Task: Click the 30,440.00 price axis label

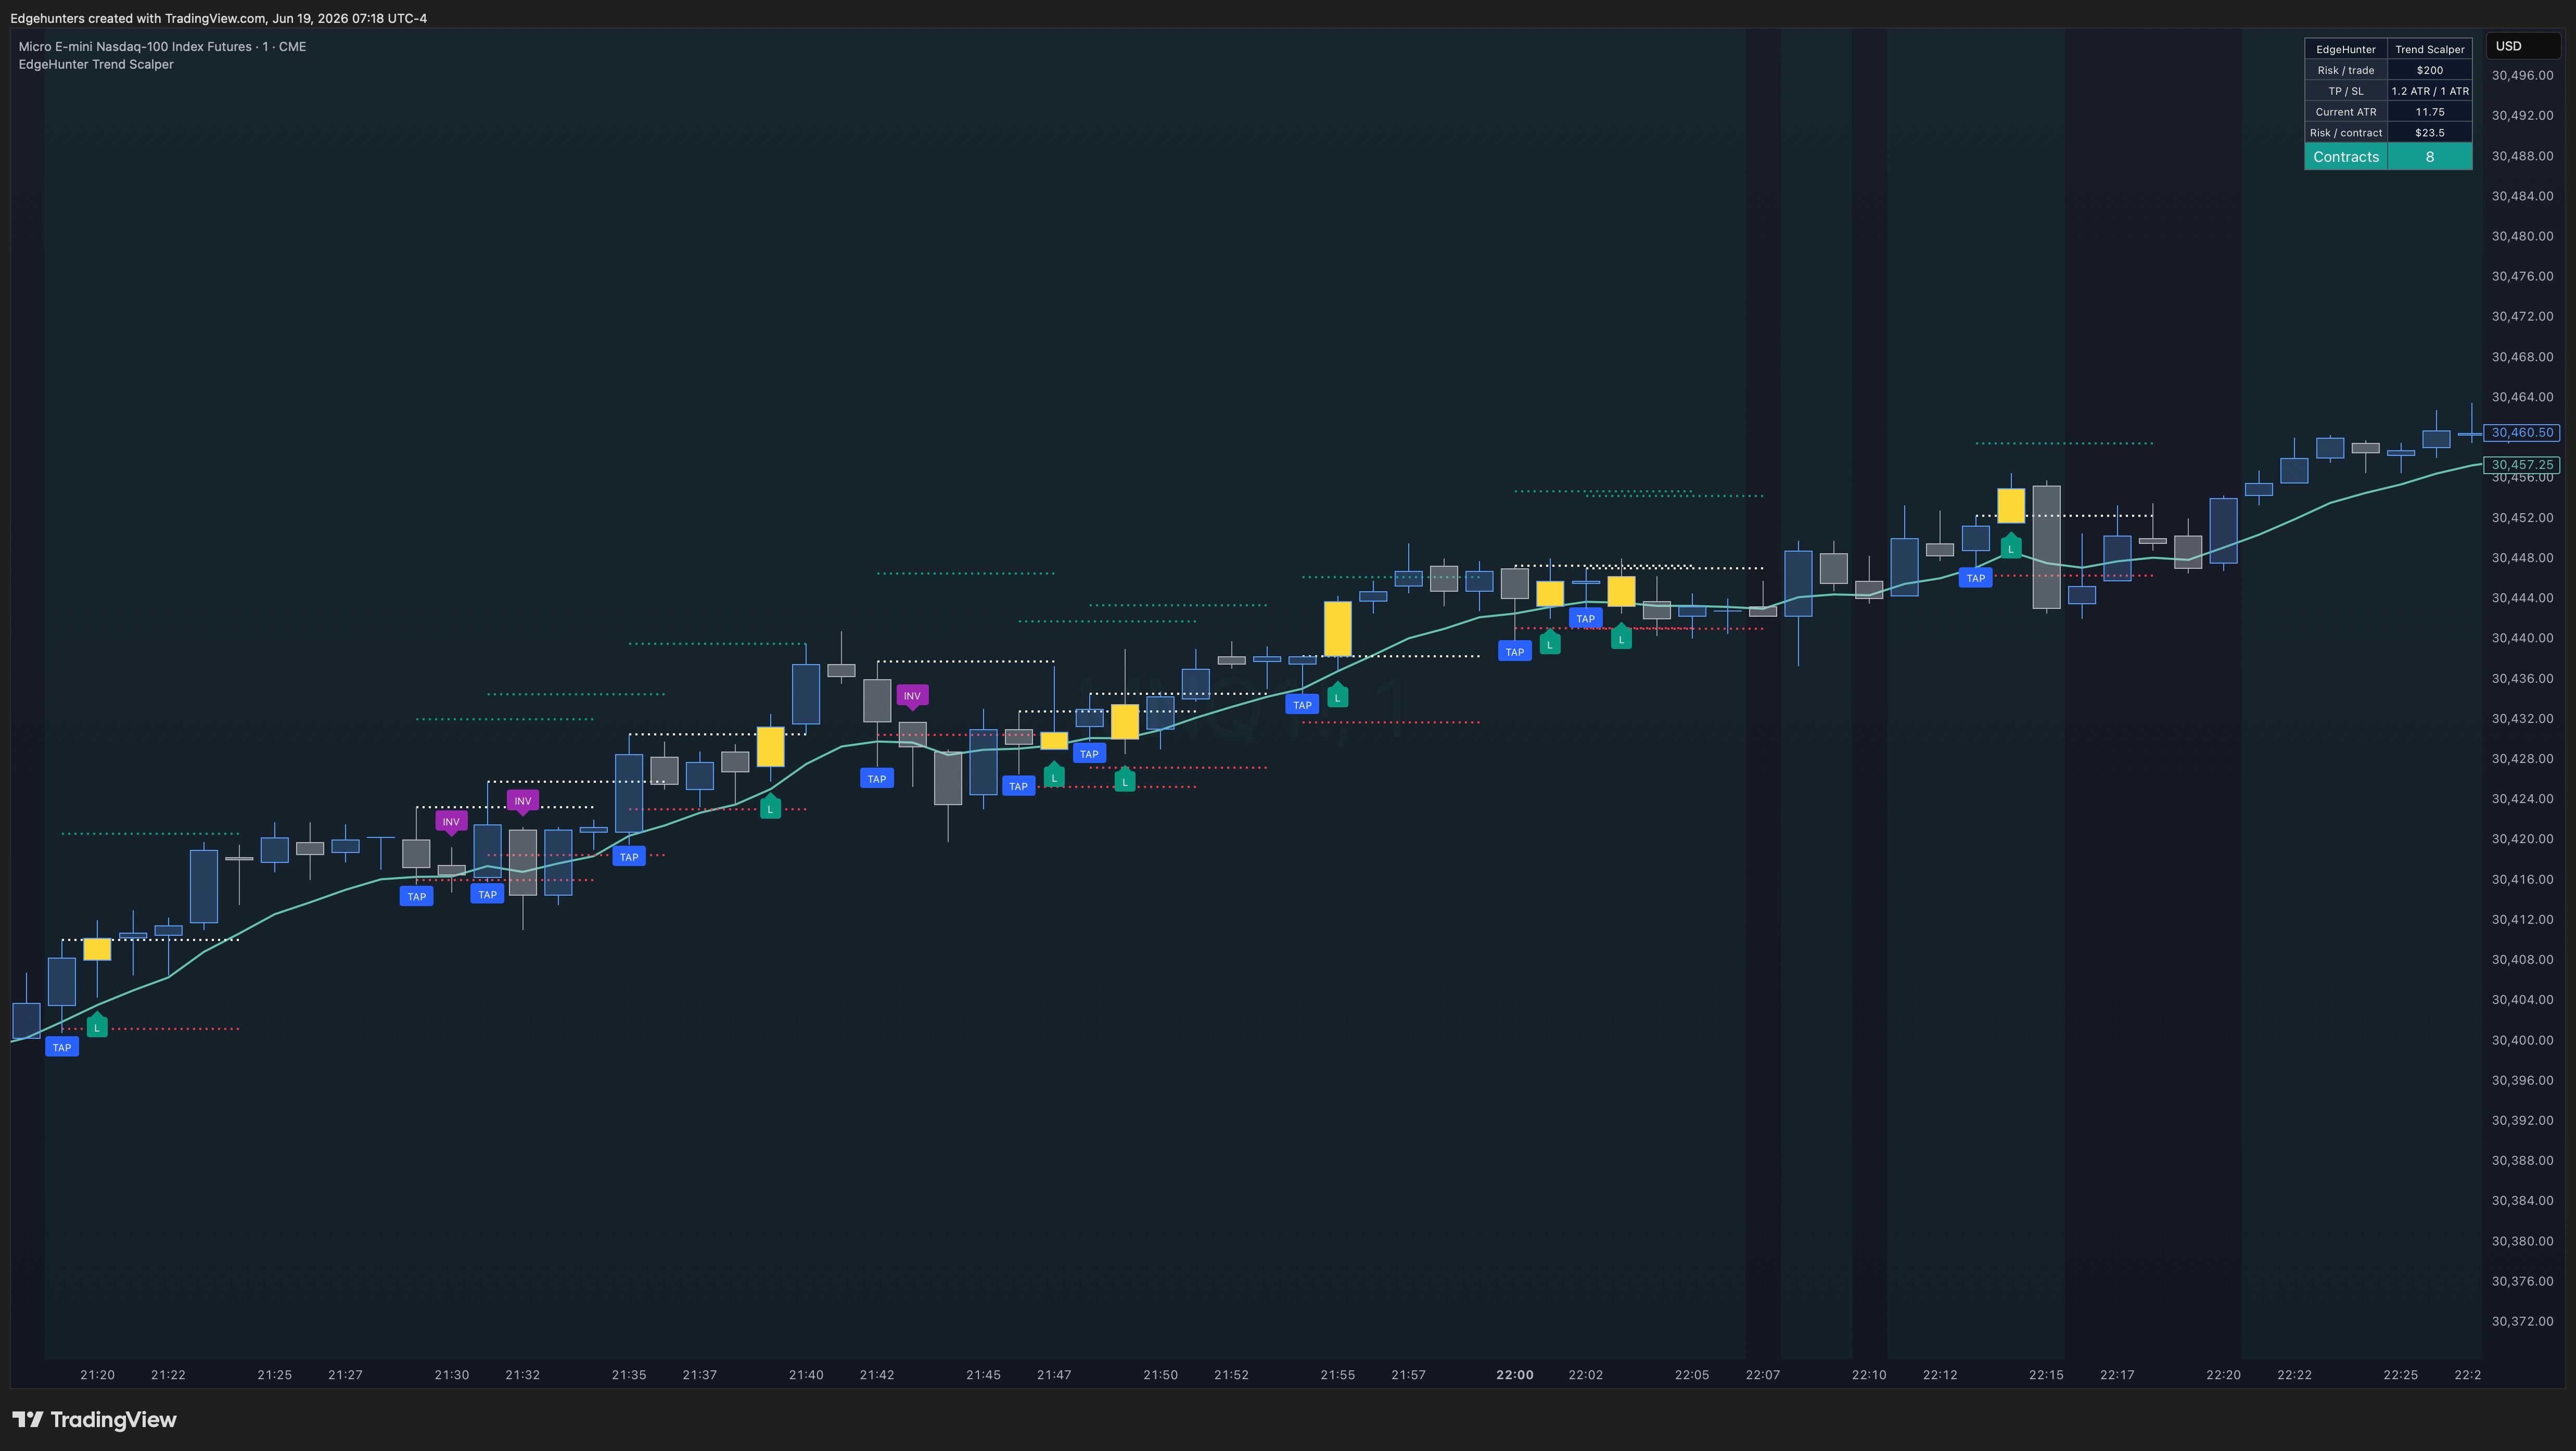Action: click(2522, 638)
